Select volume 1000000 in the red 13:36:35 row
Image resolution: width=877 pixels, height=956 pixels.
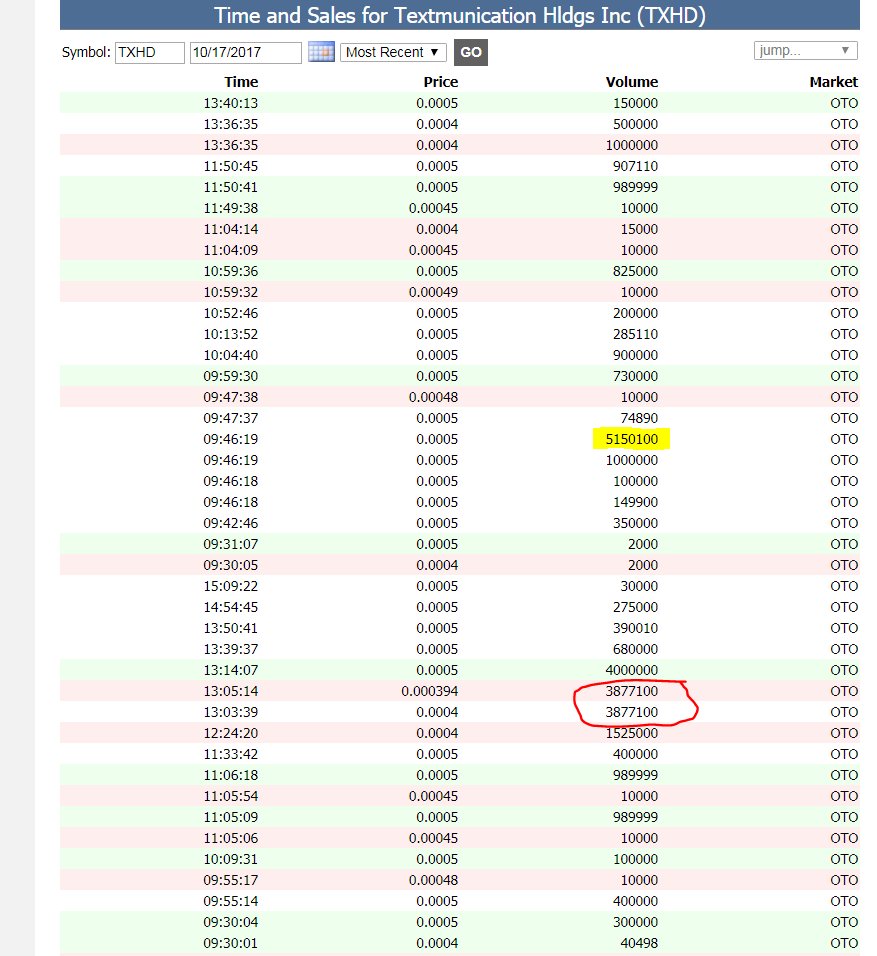pyautogui.click(x=631, y=145)
